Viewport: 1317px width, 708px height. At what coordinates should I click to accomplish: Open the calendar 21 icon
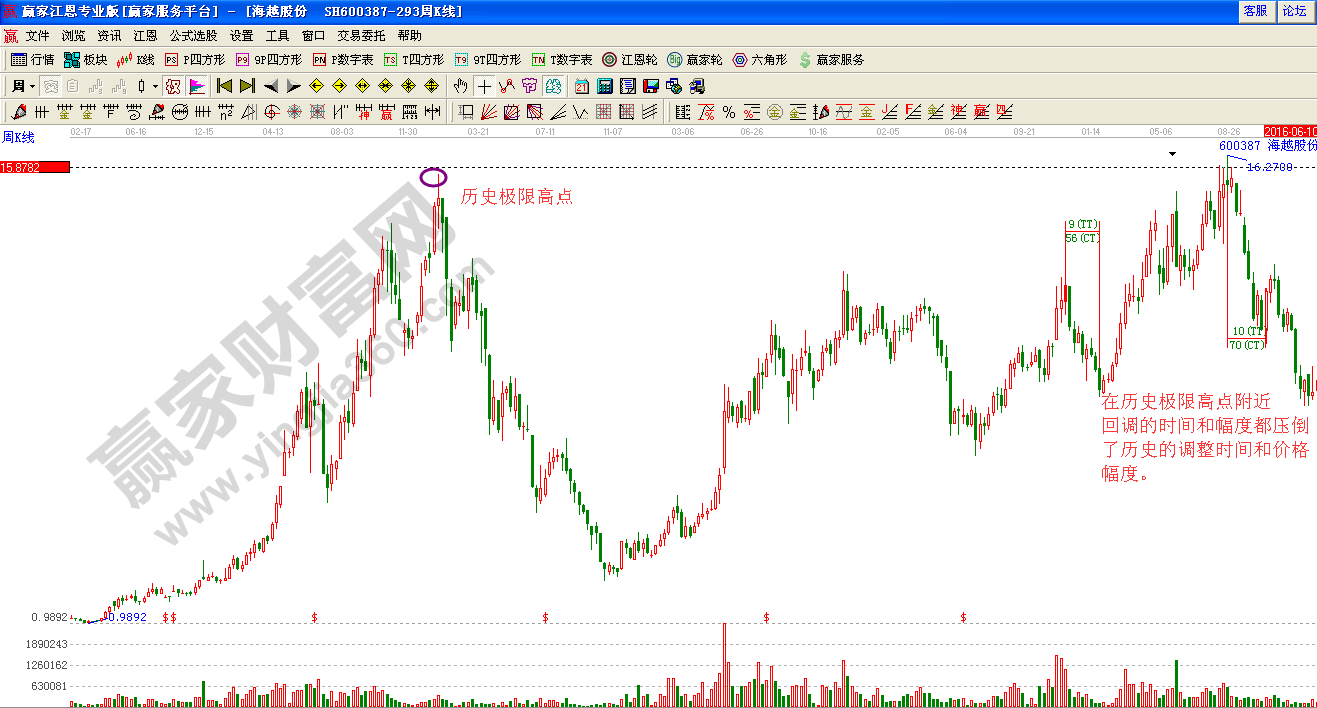click(582, 86)
